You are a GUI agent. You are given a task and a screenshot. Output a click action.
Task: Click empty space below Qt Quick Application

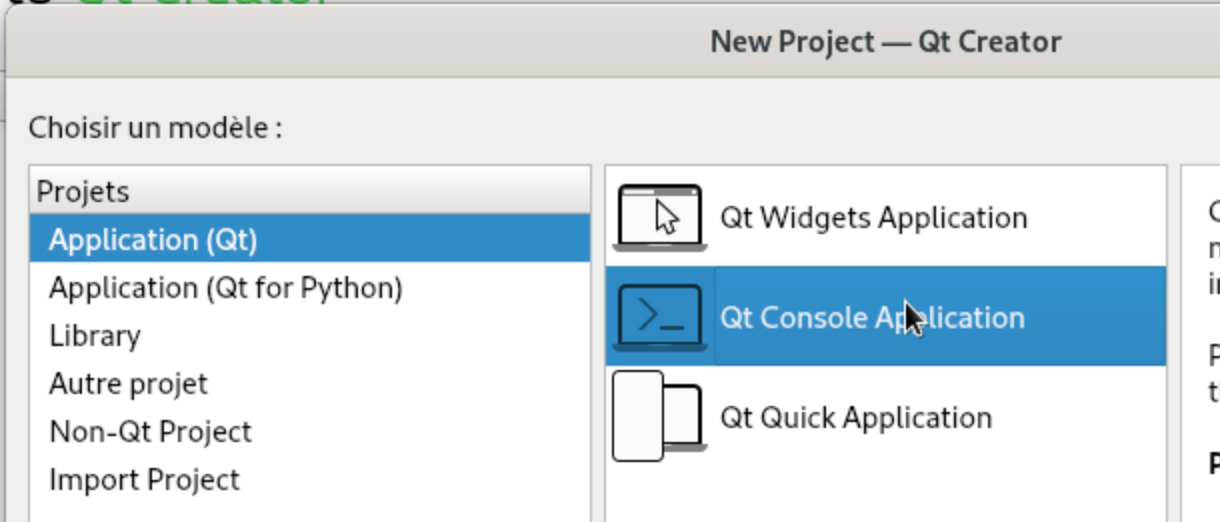click(x=885, y=490)
